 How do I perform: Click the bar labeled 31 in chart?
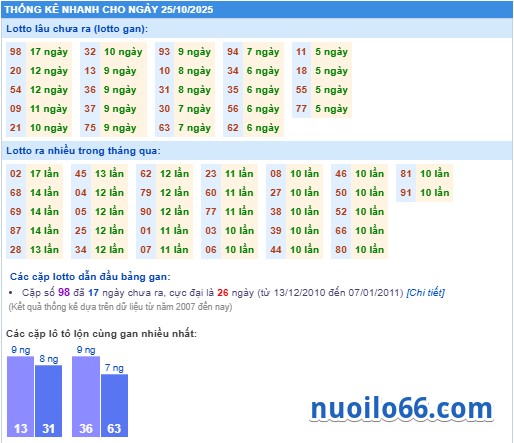tap(48, 401)
